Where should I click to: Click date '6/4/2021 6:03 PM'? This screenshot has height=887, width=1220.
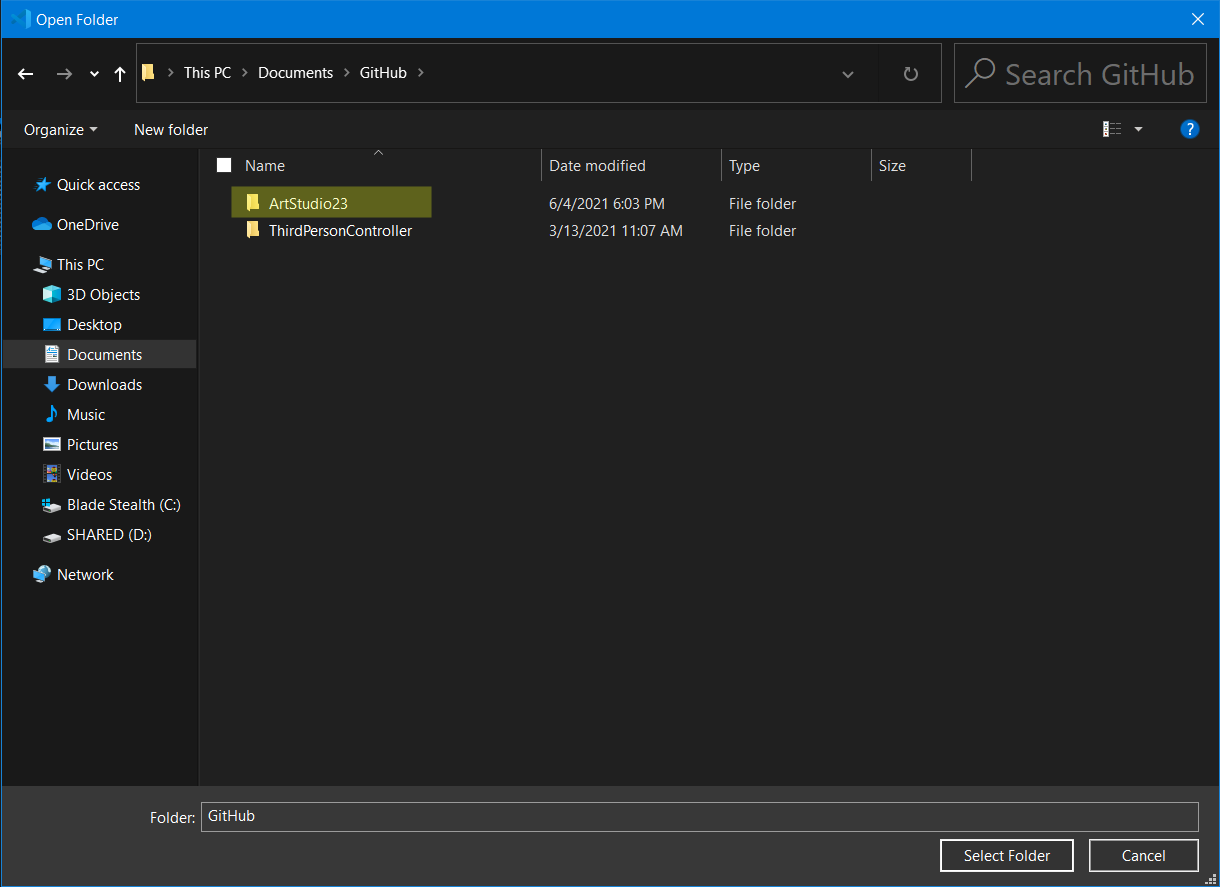[x=607, y=204]
